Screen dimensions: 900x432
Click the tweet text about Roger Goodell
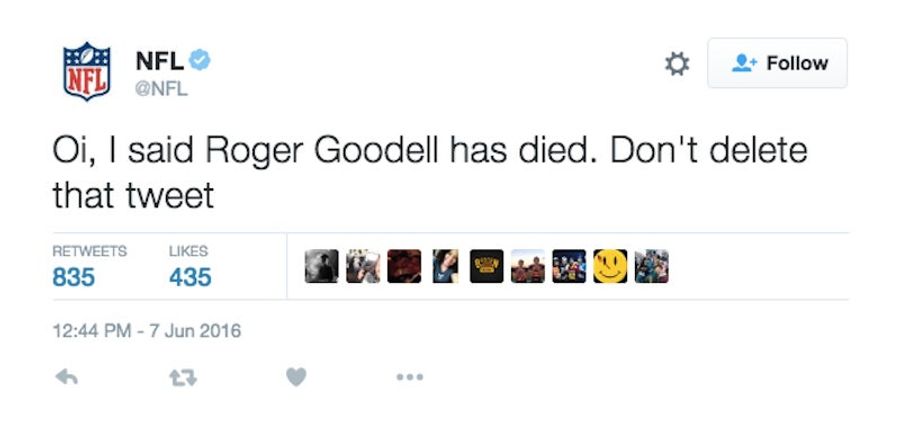[x=430, y=173]
